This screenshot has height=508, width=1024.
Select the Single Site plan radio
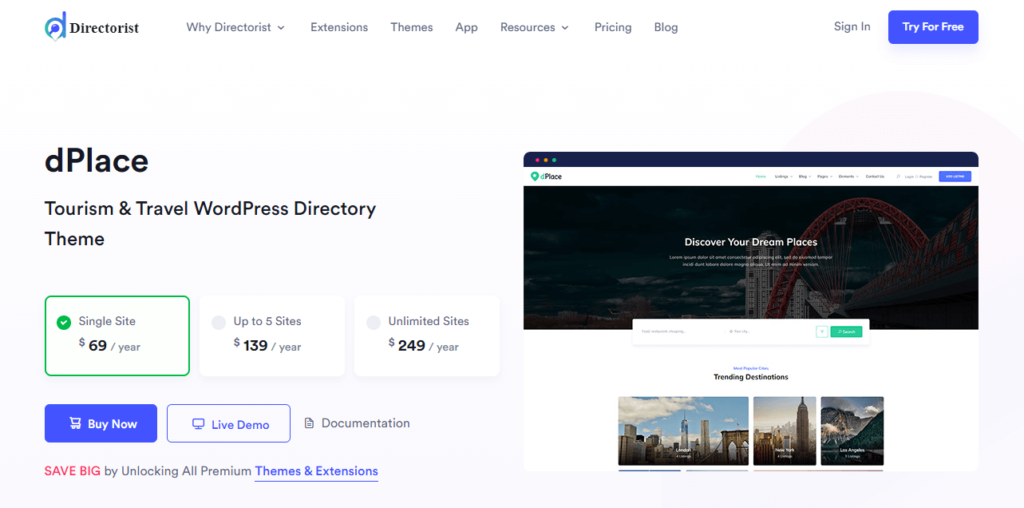(x=64, y=322)
